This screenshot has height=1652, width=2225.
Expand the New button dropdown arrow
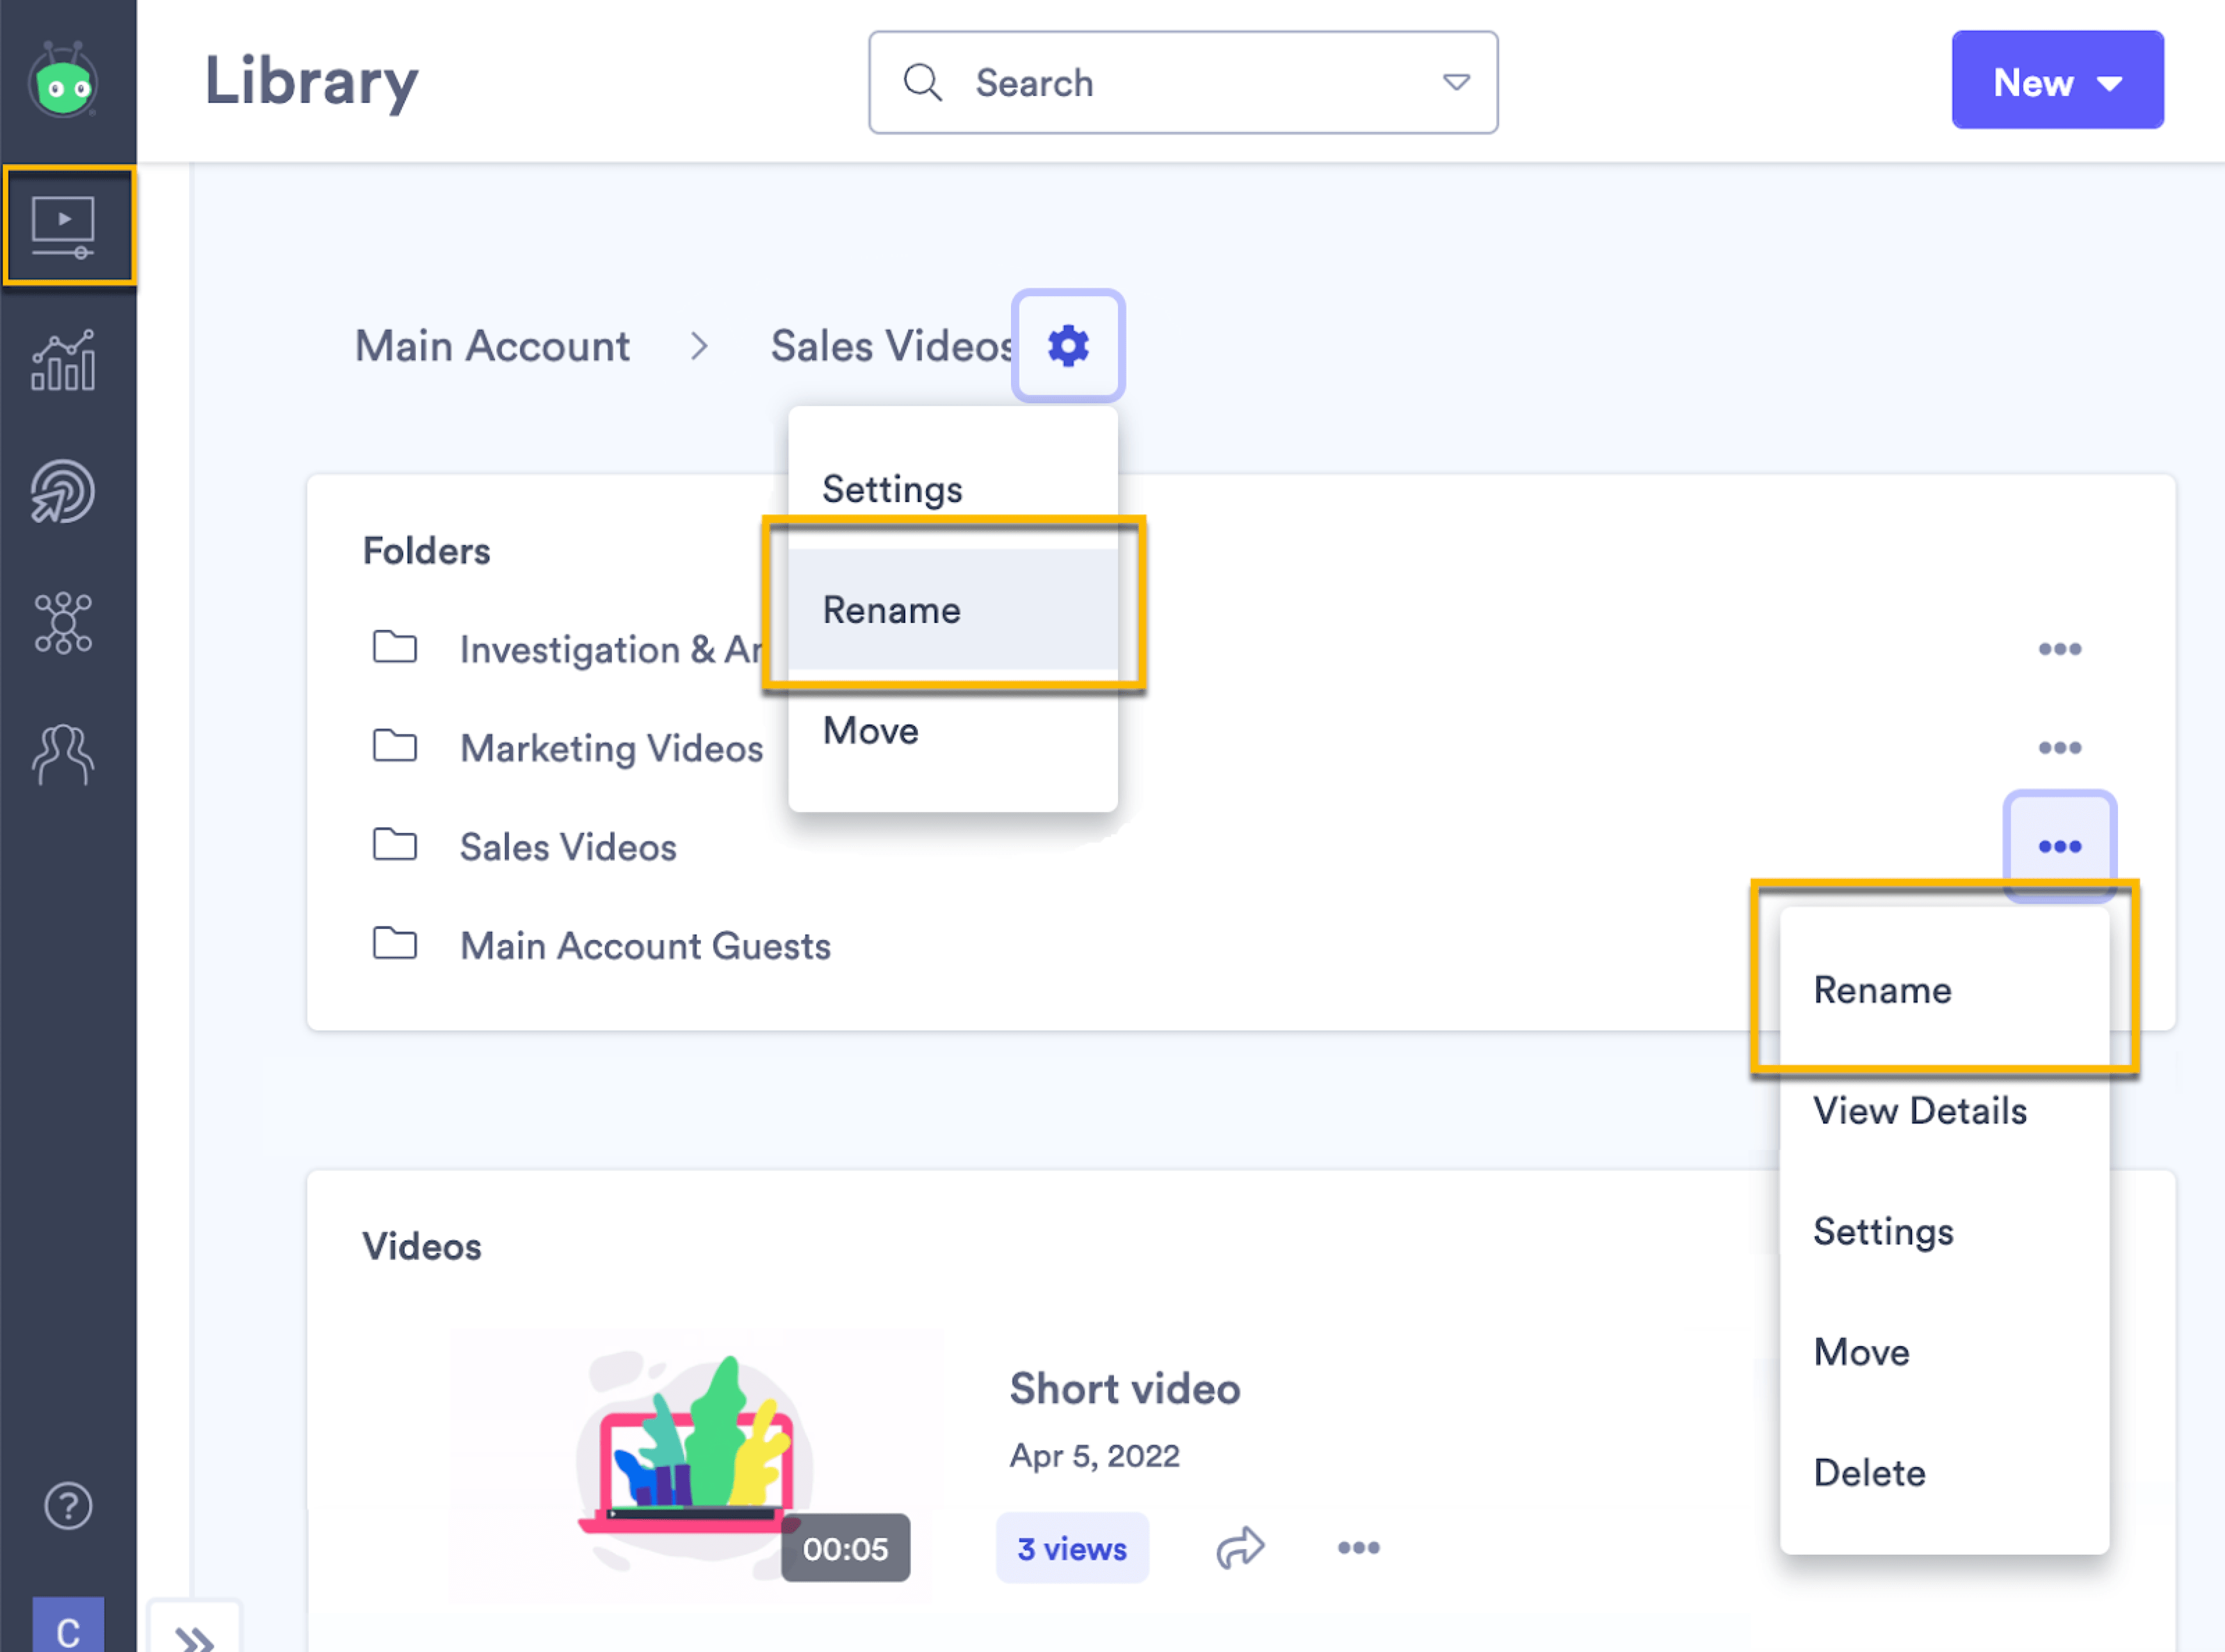coord(2110,82)
